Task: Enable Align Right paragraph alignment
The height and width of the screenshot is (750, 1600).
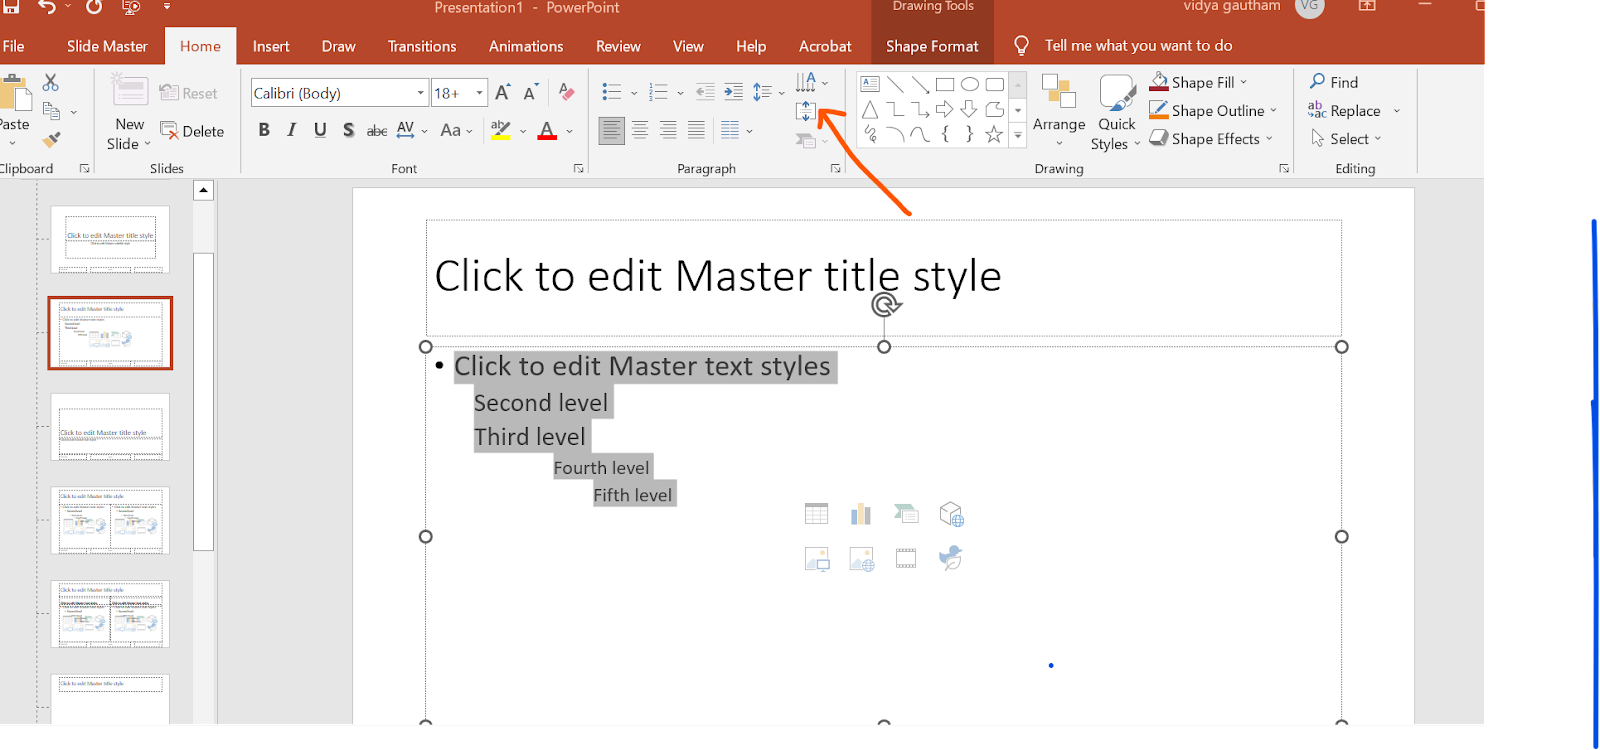Action: (668, 130)
